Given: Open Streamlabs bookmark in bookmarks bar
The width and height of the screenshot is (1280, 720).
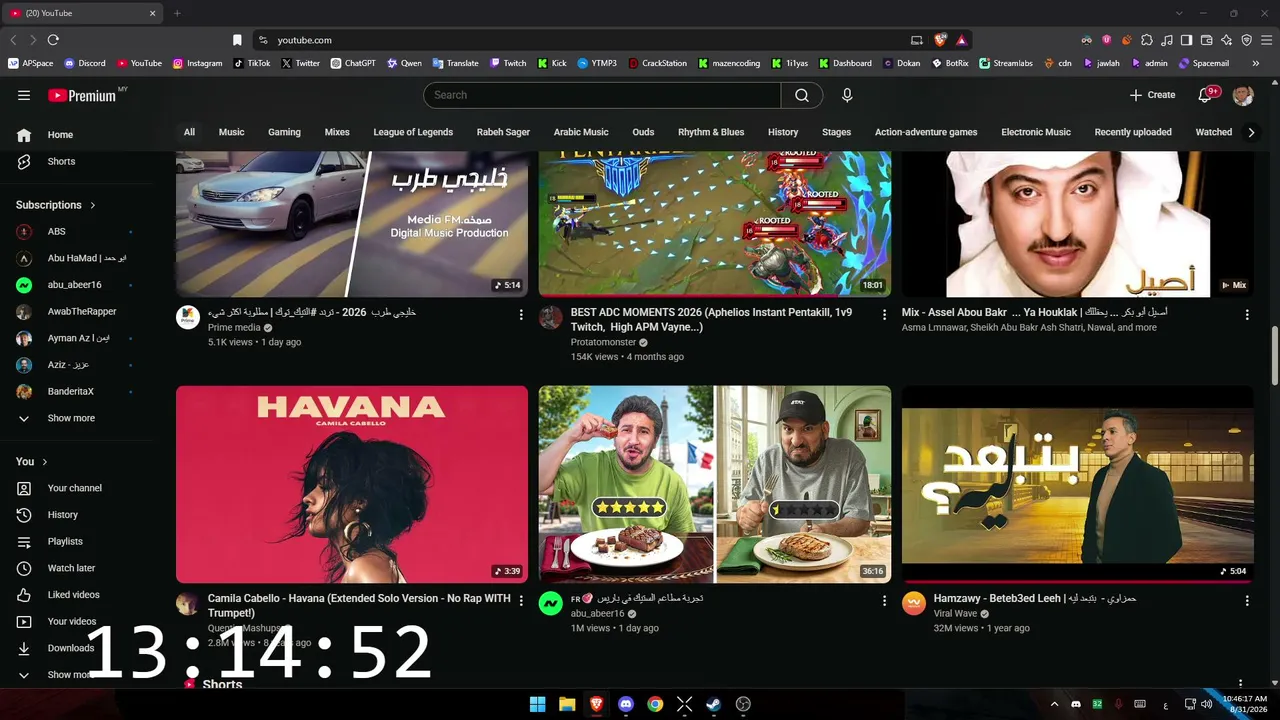Looking at the screenshot, I should (x=1006, y=63).
